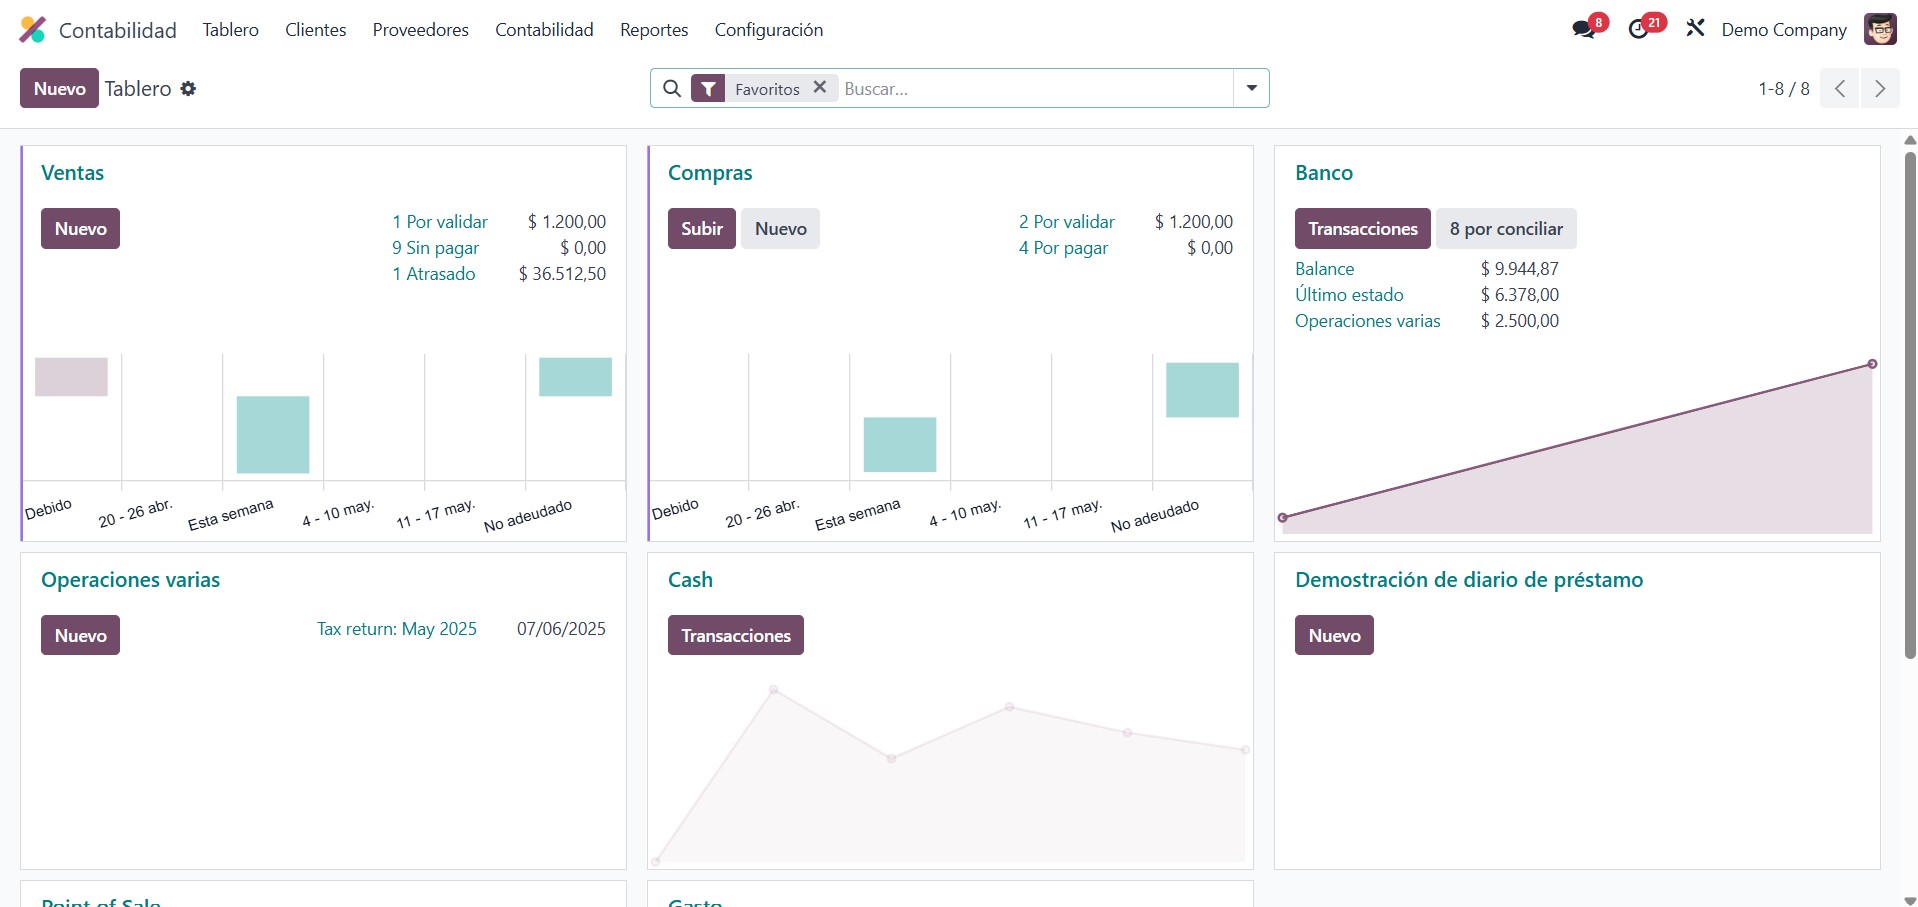
Task: Open the Reportes menu
Action: click(654, 30)
